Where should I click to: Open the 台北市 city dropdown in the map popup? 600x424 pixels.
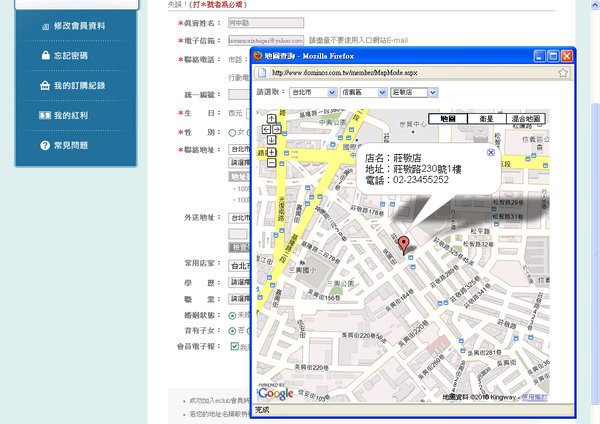313,92
